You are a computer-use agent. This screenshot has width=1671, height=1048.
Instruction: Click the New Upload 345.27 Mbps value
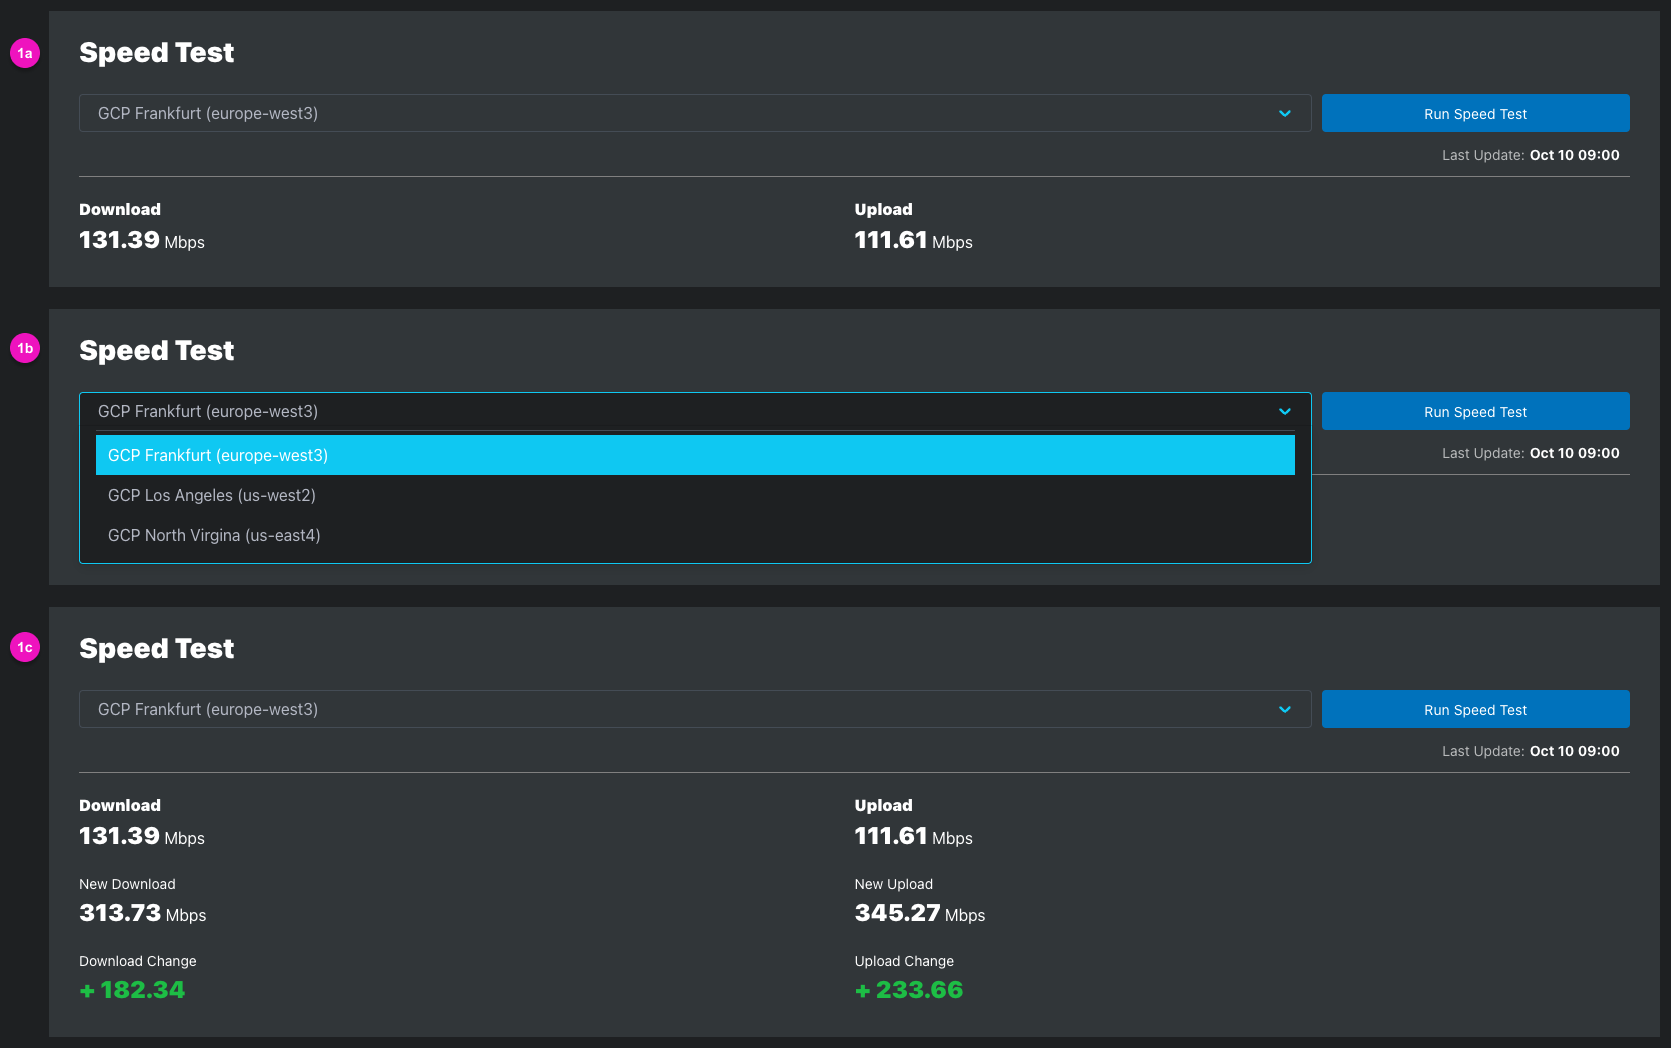click(x=919, y=913)
